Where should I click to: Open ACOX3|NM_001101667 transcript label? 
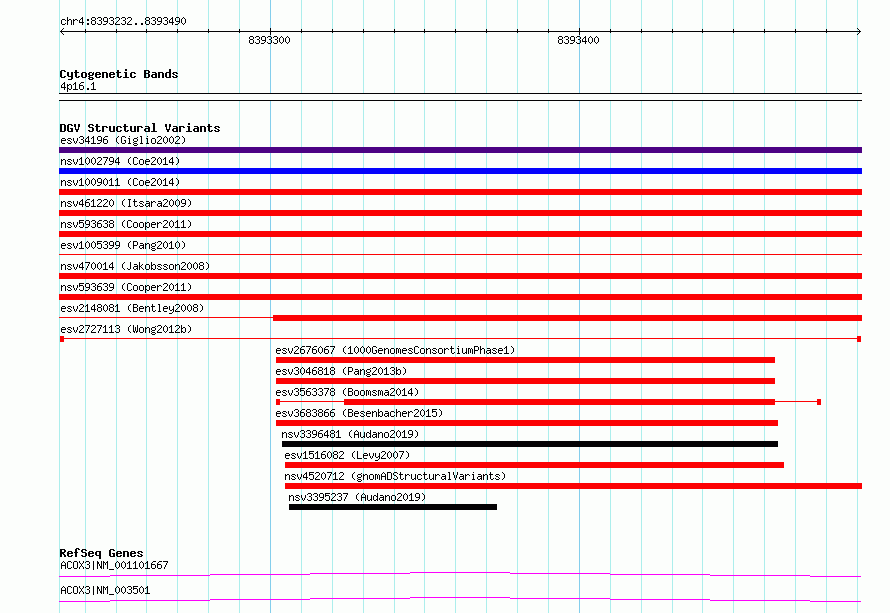tap(114, 565)
